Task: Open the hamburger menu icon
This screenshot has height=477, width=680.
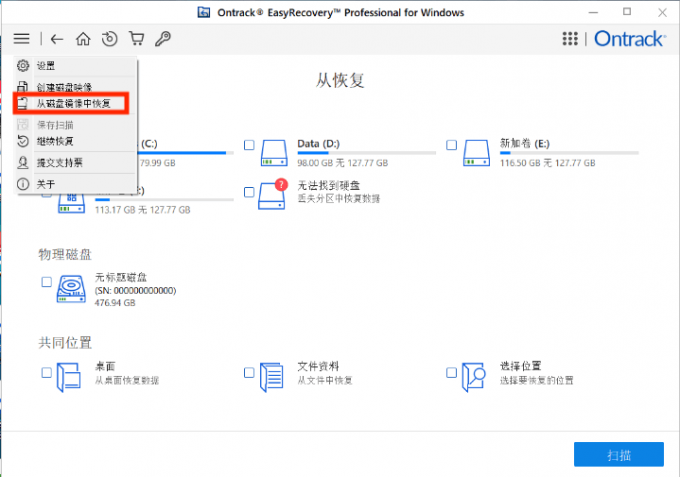Action: 21,39
